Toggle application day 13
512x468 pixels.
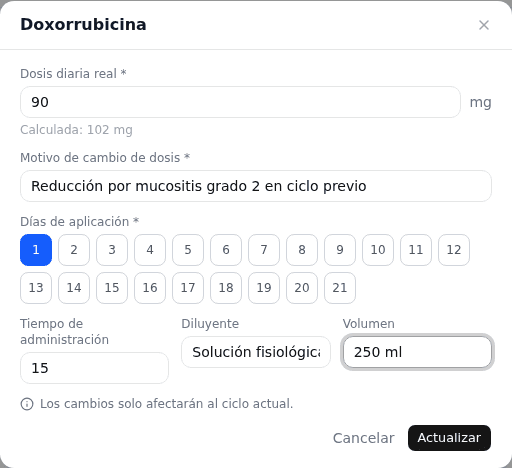(x=36, y=288)
